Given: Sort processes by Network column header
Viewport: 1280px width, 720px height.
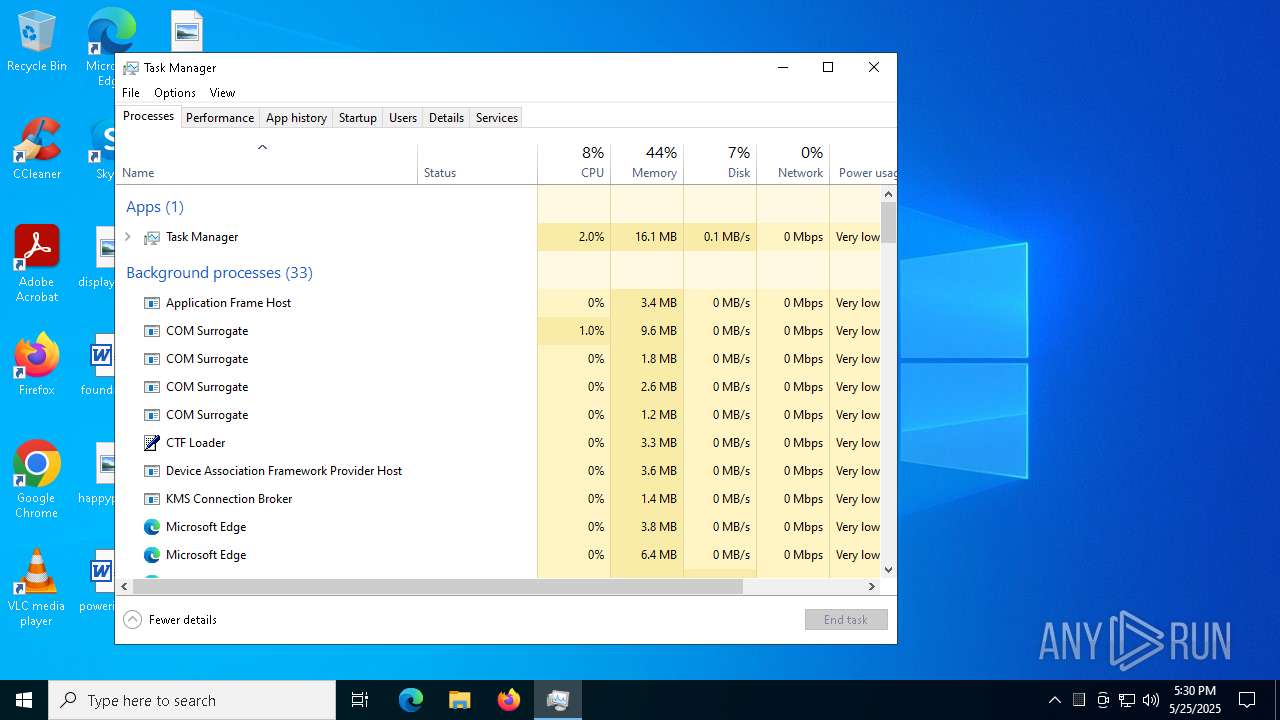Looking at the screenshot, I should point(793,163).
